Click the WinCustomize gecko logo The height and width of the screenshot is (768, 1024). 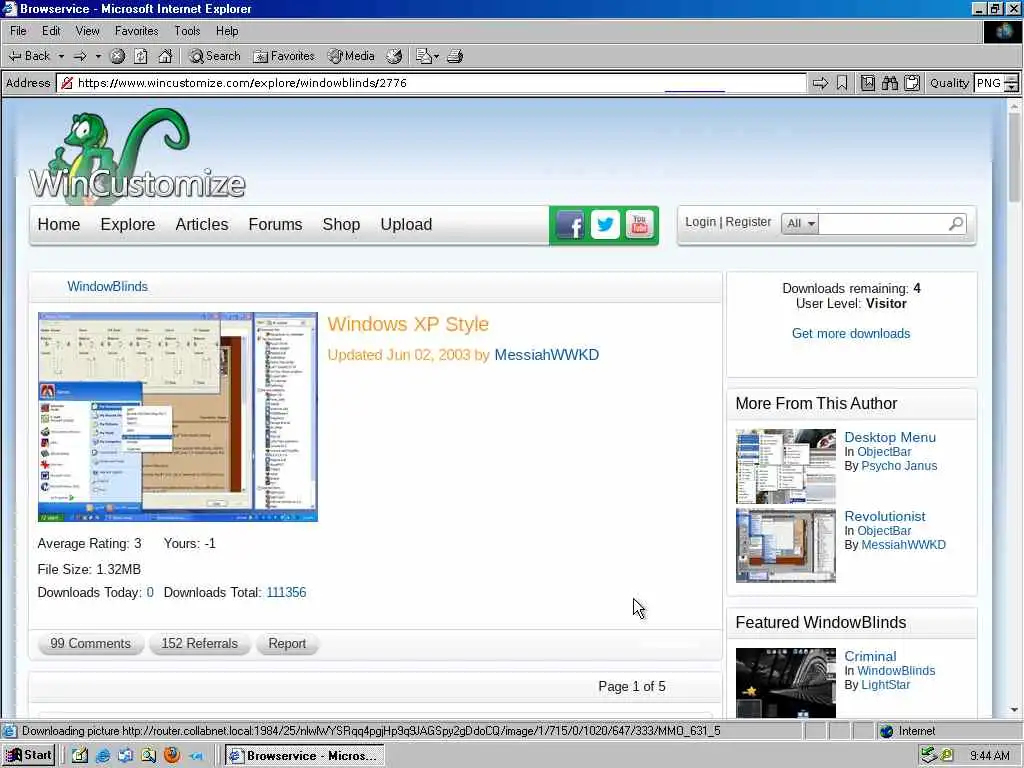click(x=137, y=155)
